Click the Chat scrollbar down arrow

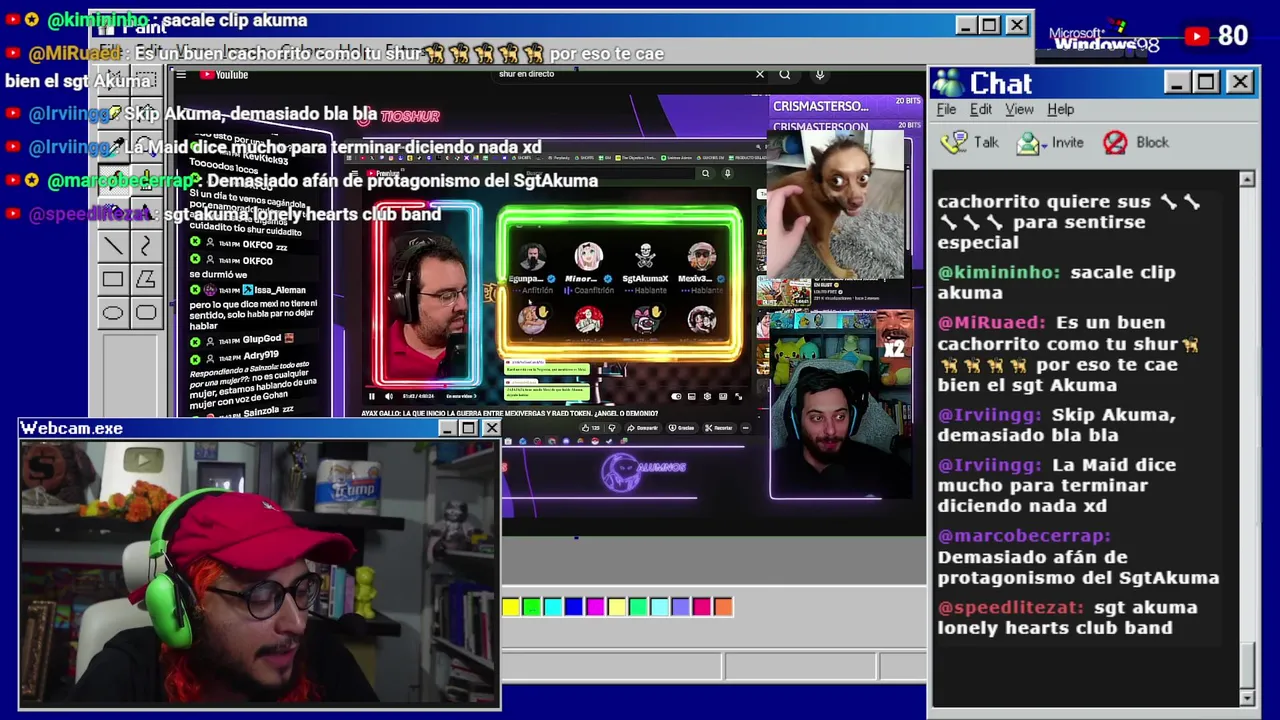1247,697
